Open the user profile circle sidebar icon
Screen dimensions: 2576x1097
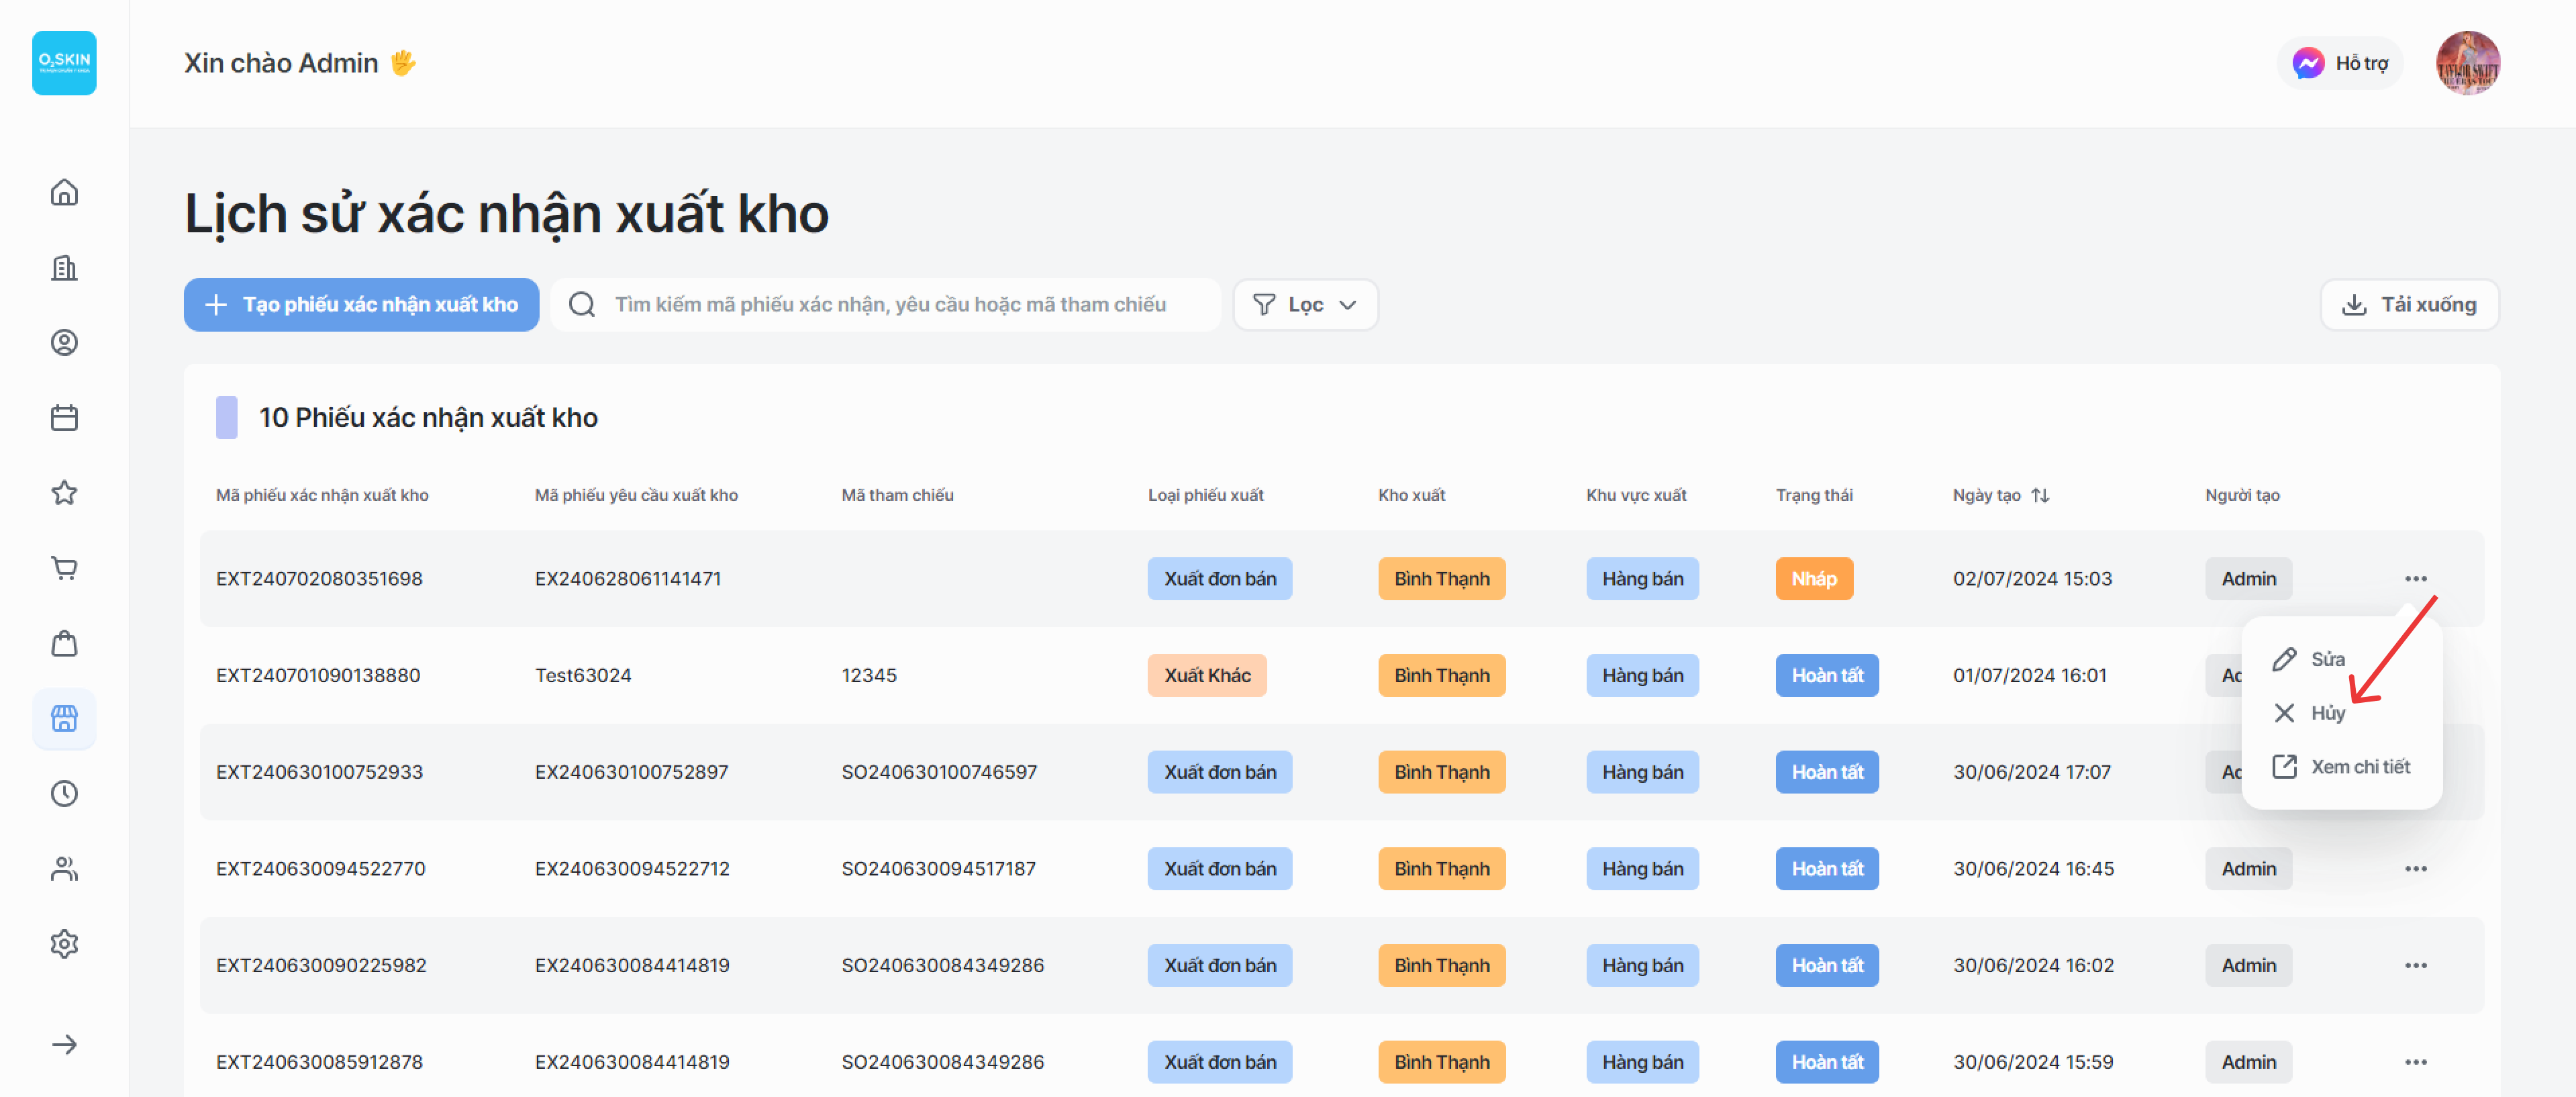point(64,343)
